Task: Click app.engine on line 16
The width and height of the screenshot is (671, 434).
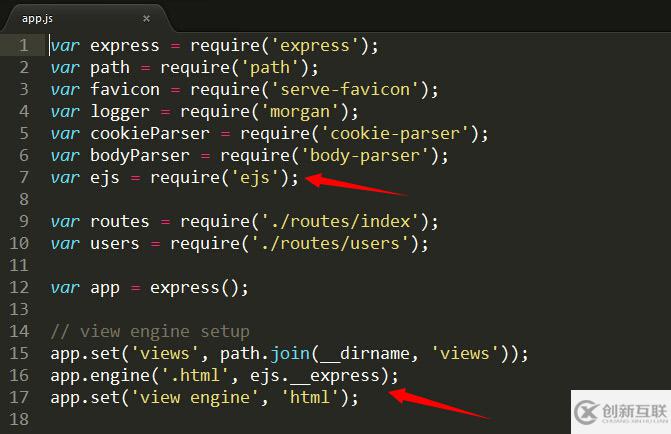Action: pos(99,375)
